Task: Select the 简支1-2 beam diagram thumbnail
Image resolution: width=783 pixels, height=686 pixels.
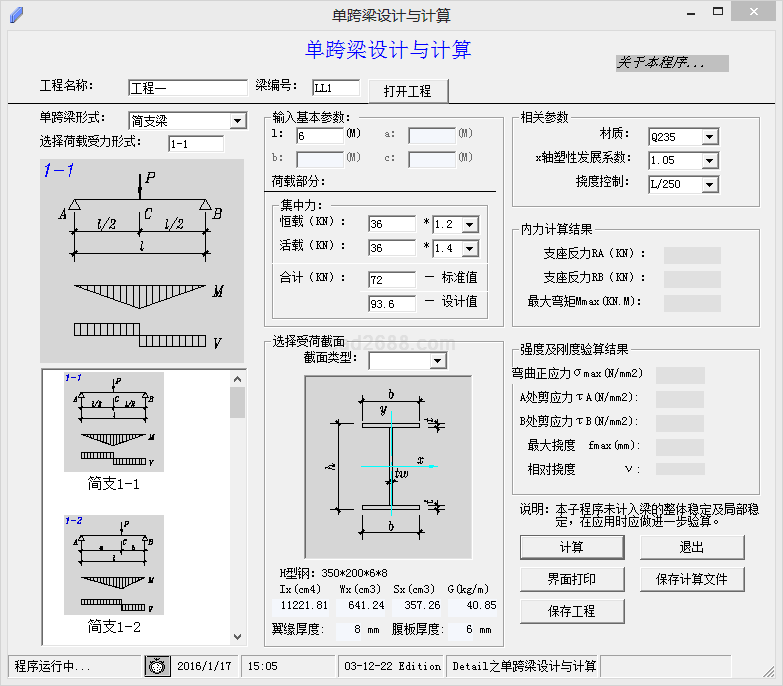Action: (113, 565)
